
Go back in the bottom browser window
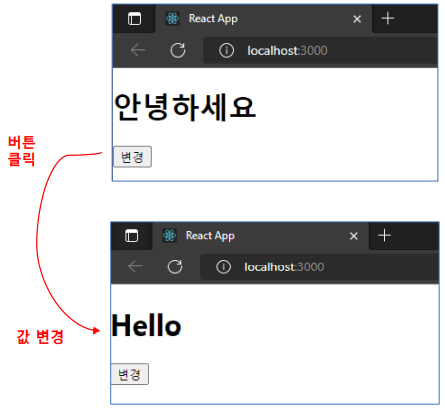135,266
